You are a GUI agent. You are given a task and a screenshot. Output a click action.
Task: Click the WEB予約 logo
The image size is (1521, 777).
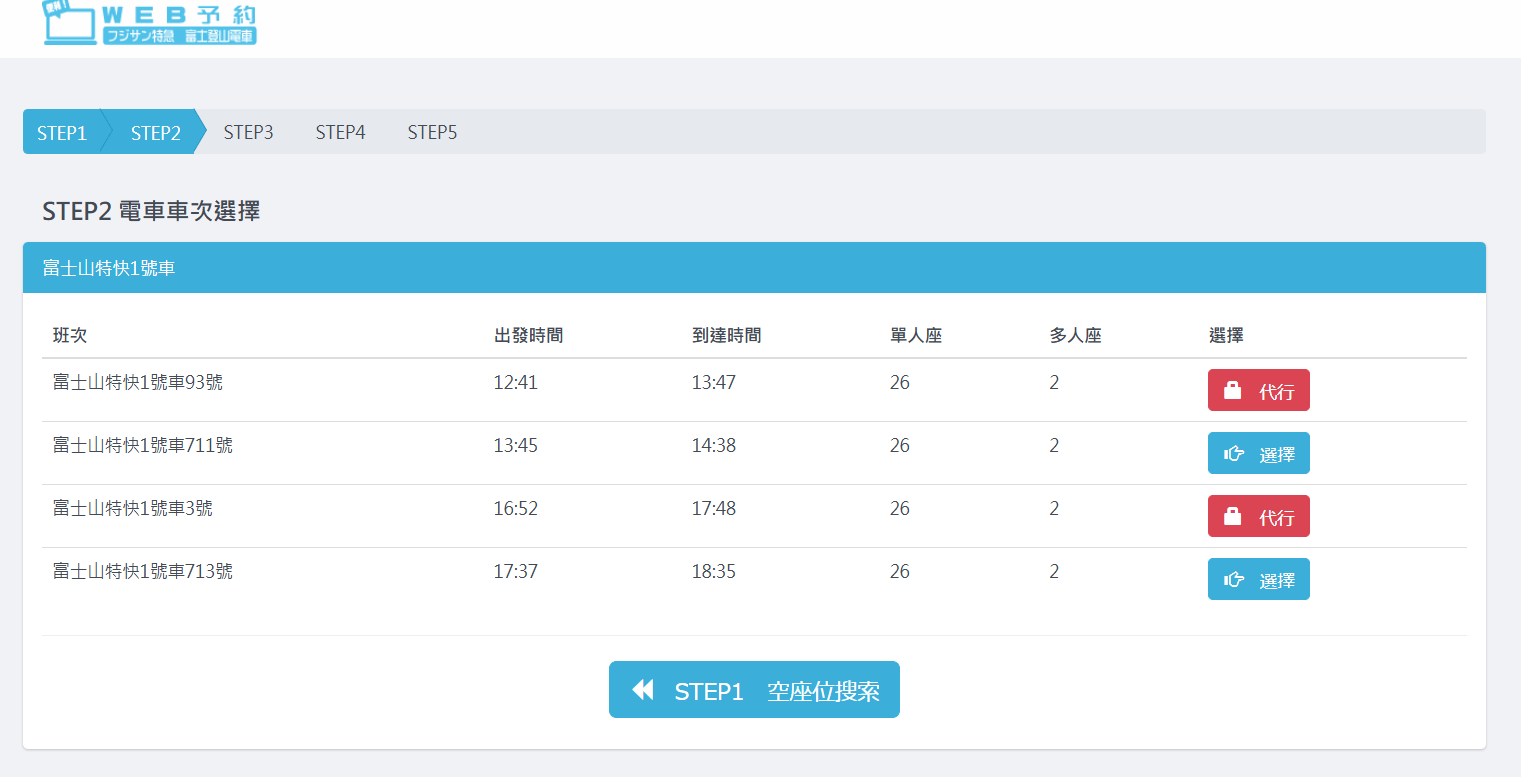(x=150, y=23)
